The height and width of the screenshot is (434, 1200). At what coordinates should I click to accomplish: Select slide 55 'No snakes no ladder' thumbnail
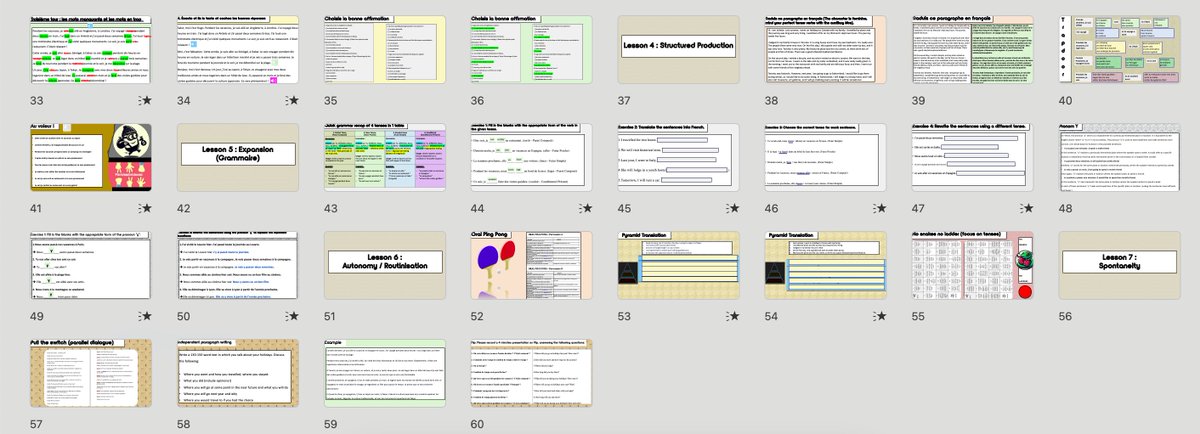point(973,265)
